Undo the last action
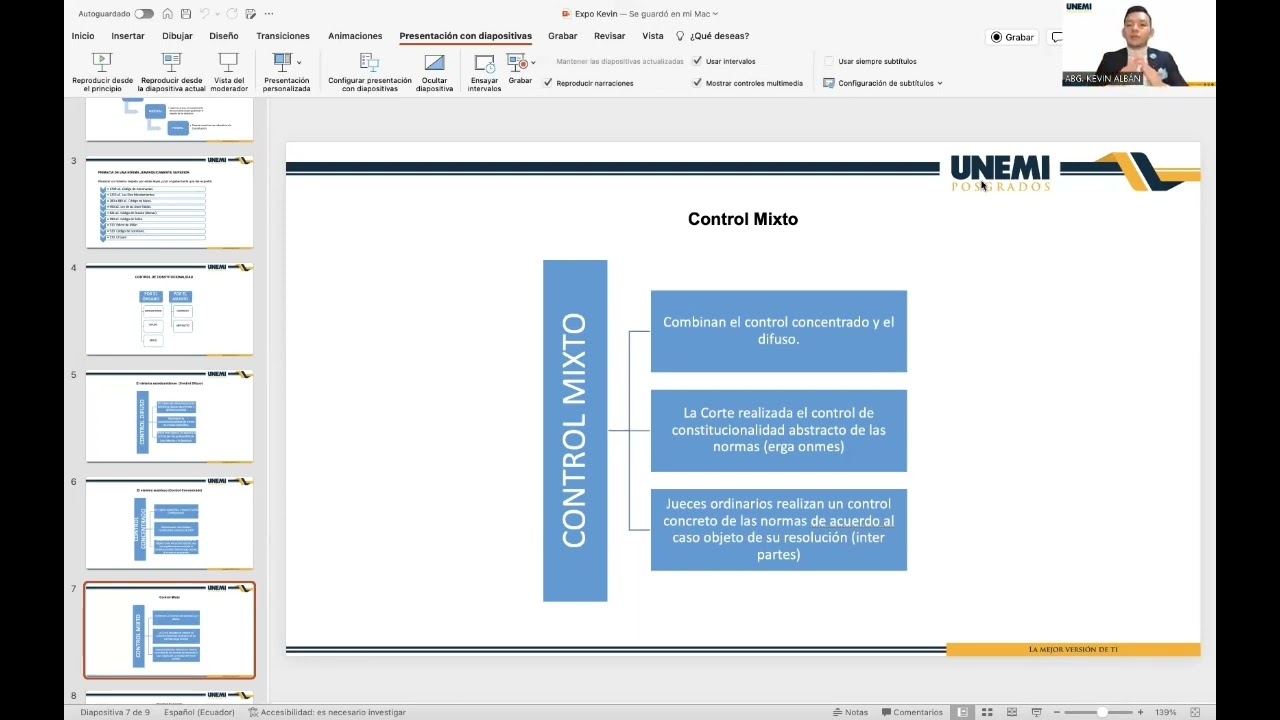The height and width of the screenshot is (720, 1280). pyautogui.click(x=204, y=14)
